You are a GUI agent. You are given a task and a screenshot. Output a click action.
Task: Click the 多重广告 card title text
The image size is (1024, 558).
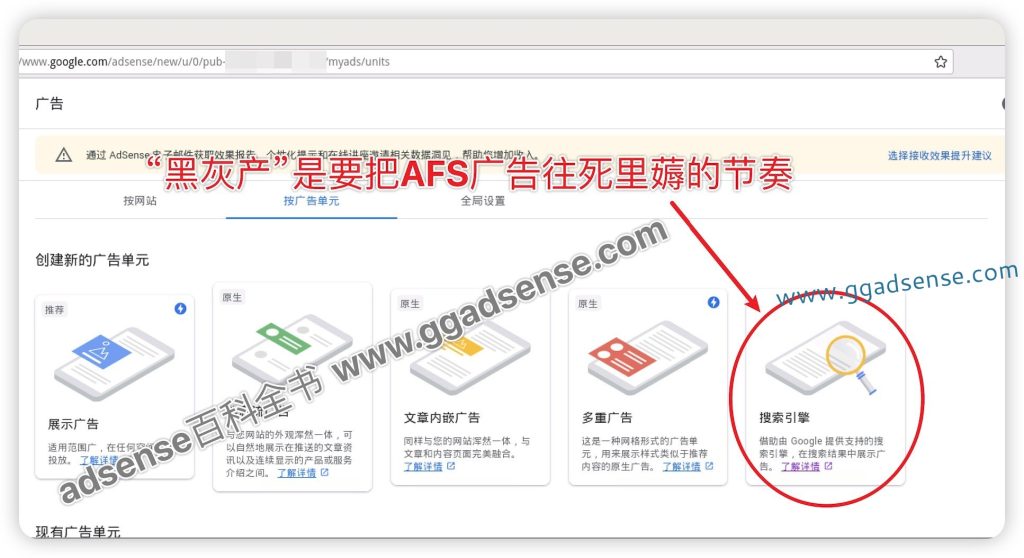click(607, 418)
